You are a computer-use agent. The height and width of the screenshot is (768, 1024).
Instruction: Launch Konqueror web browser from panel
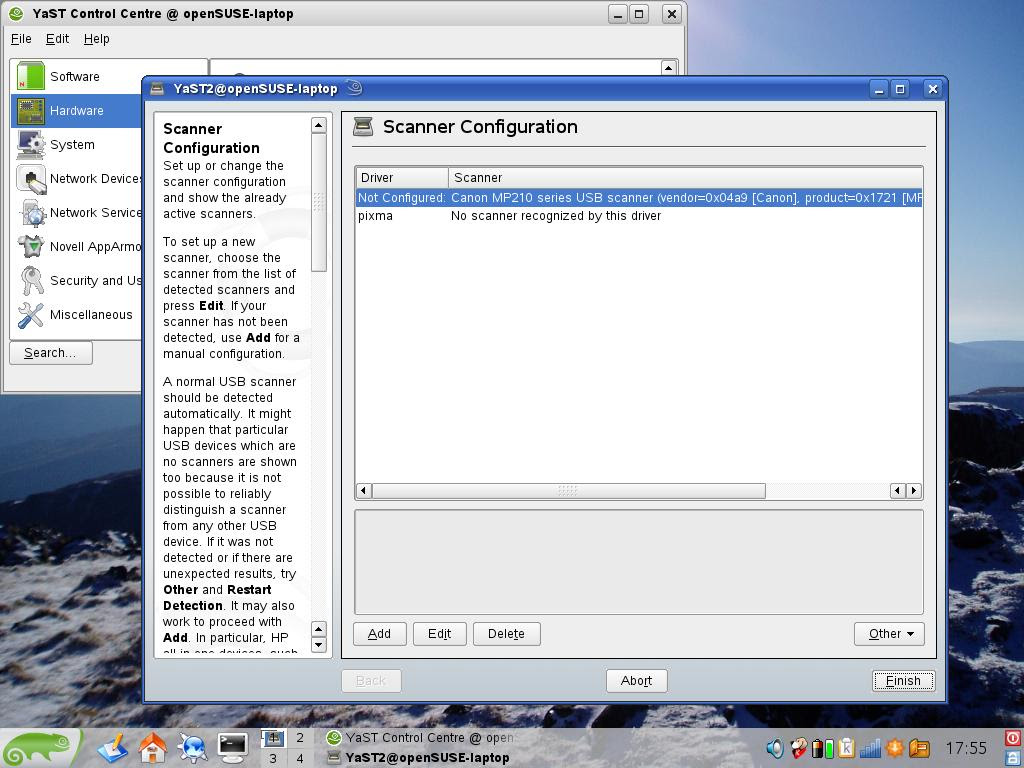point(193,748)
